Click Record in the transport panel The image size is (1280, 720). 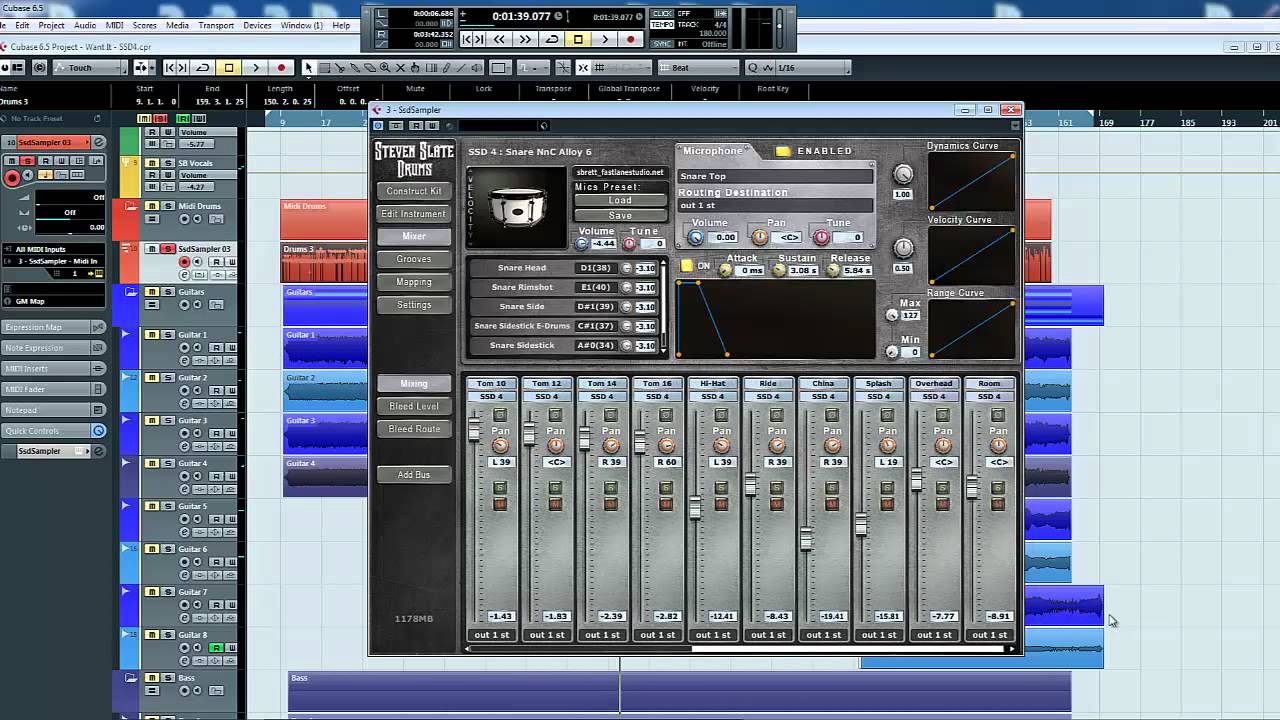630,39
